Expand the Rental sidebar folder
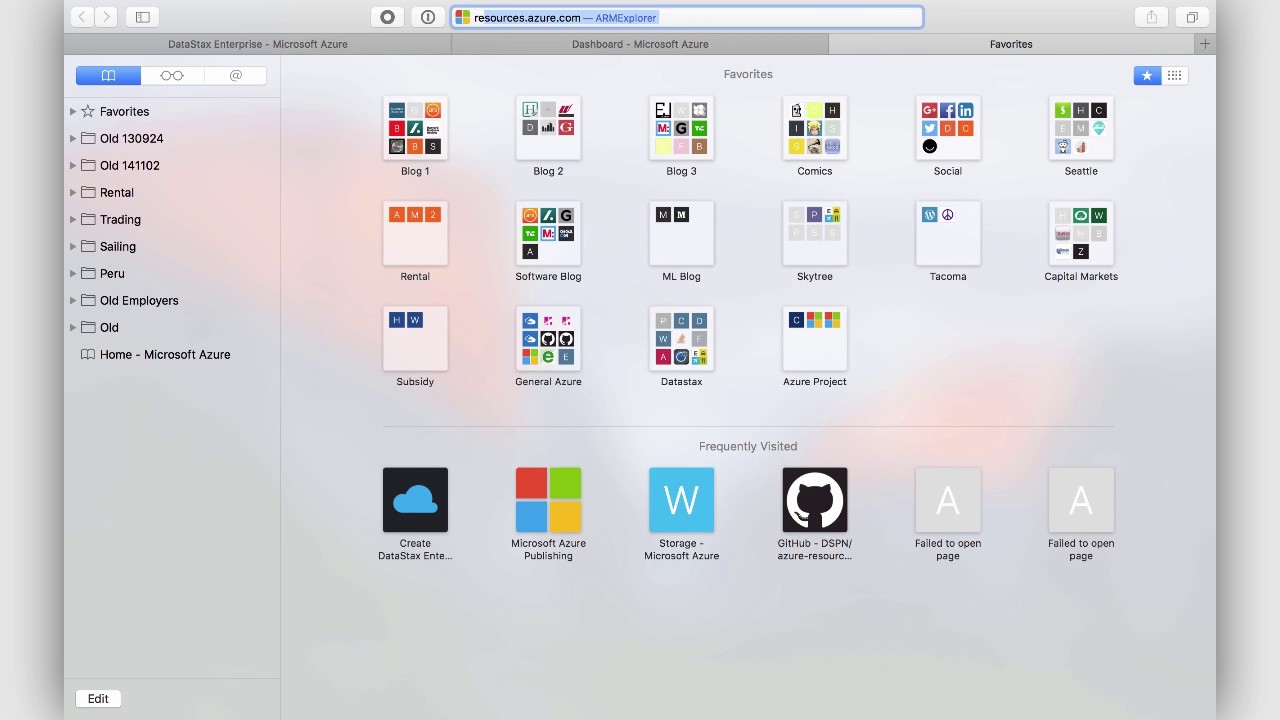 [73, 192]
